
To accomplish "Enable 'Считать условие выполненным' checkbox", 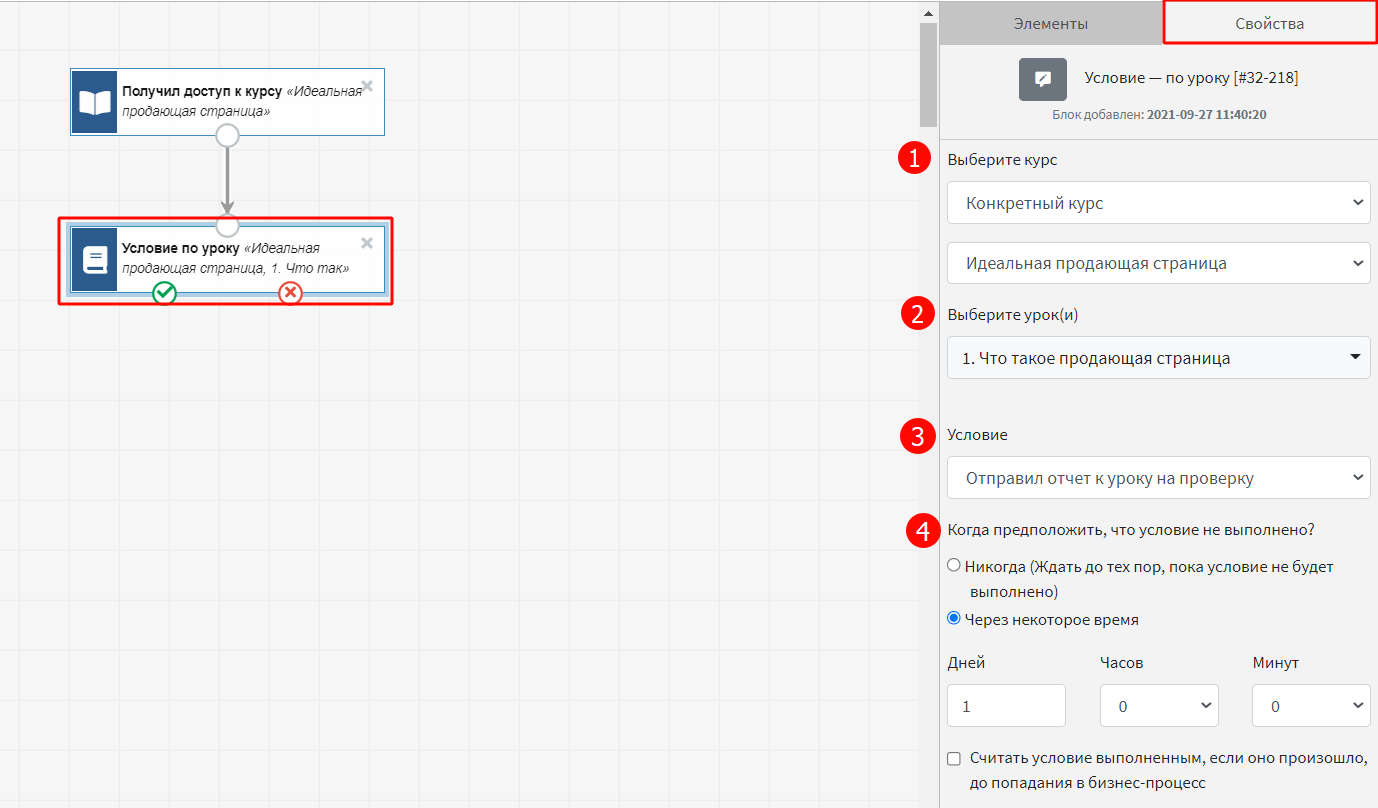I will [x=954, y=758].
